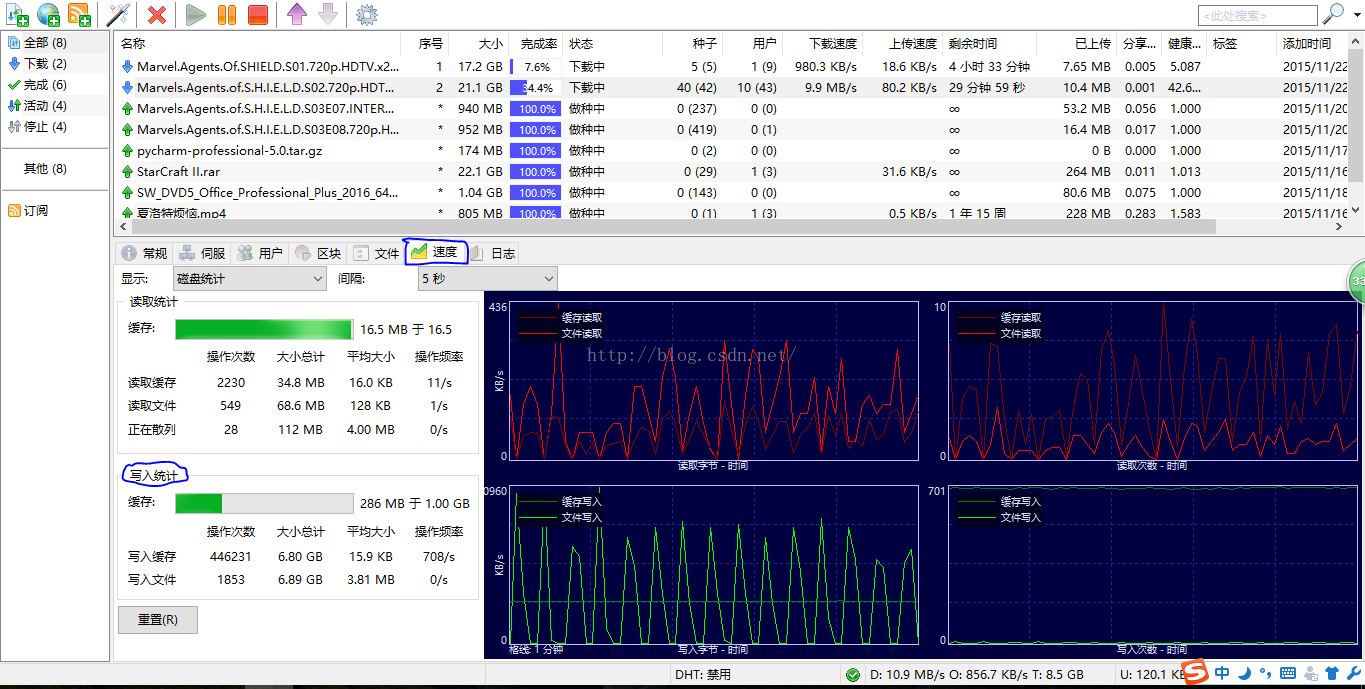Switch to the 速度 speed tab
1365x689 pixels.
pos(435,252)
